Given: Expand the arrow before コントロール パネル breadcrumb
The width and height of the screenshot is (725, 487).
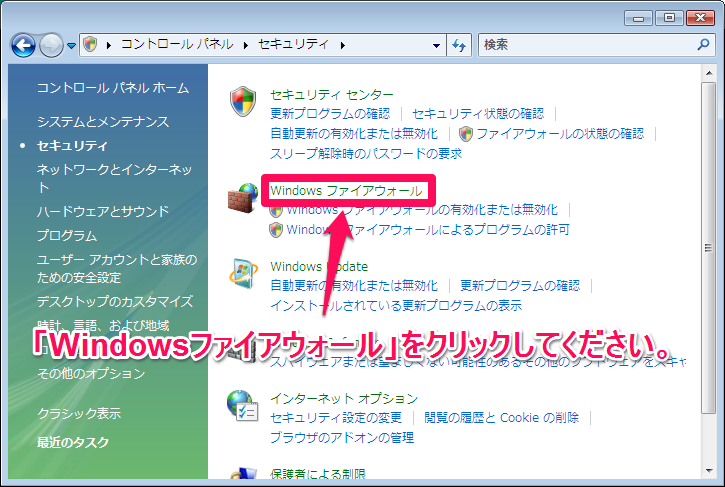Looking at the screenshot, I should pos(109,45).
